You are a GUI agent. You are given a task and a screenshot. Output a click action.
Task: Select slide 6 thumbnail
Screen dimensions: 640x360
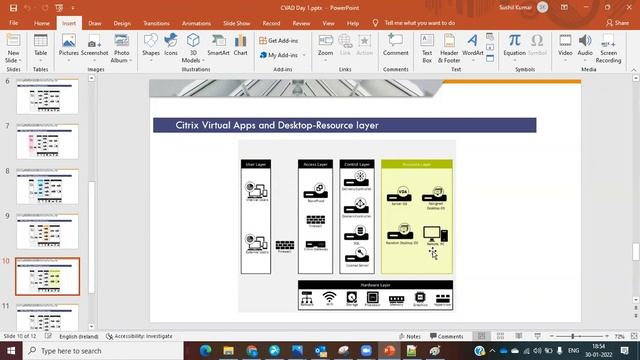47,97
